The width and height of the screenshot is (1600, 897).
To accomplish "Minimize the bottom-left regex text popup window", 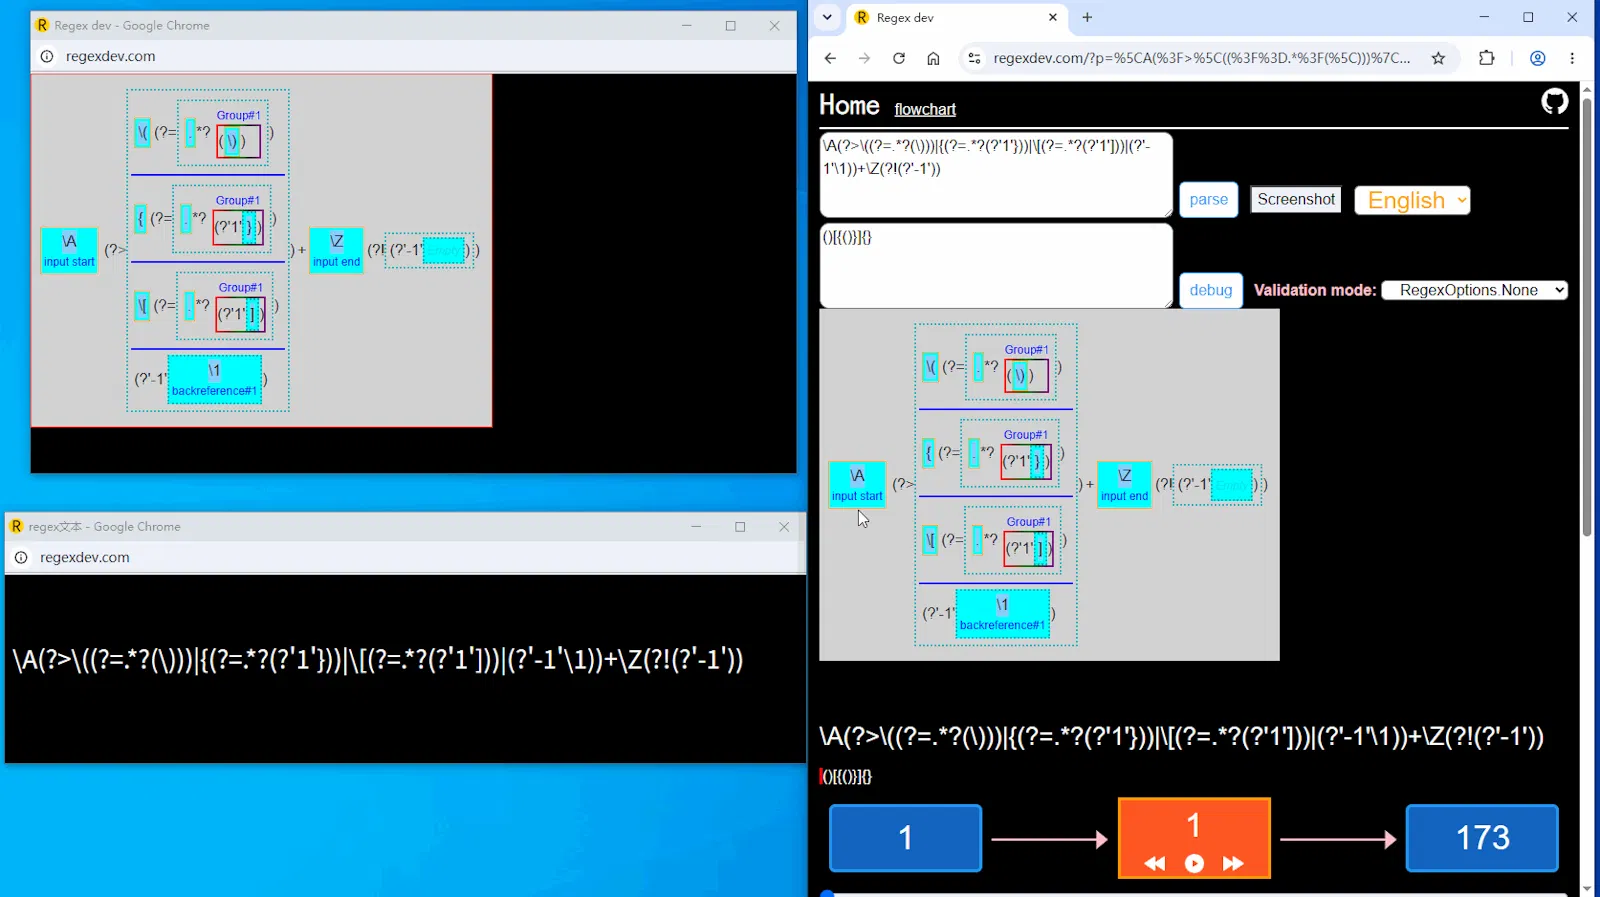I will pos(696,526).
